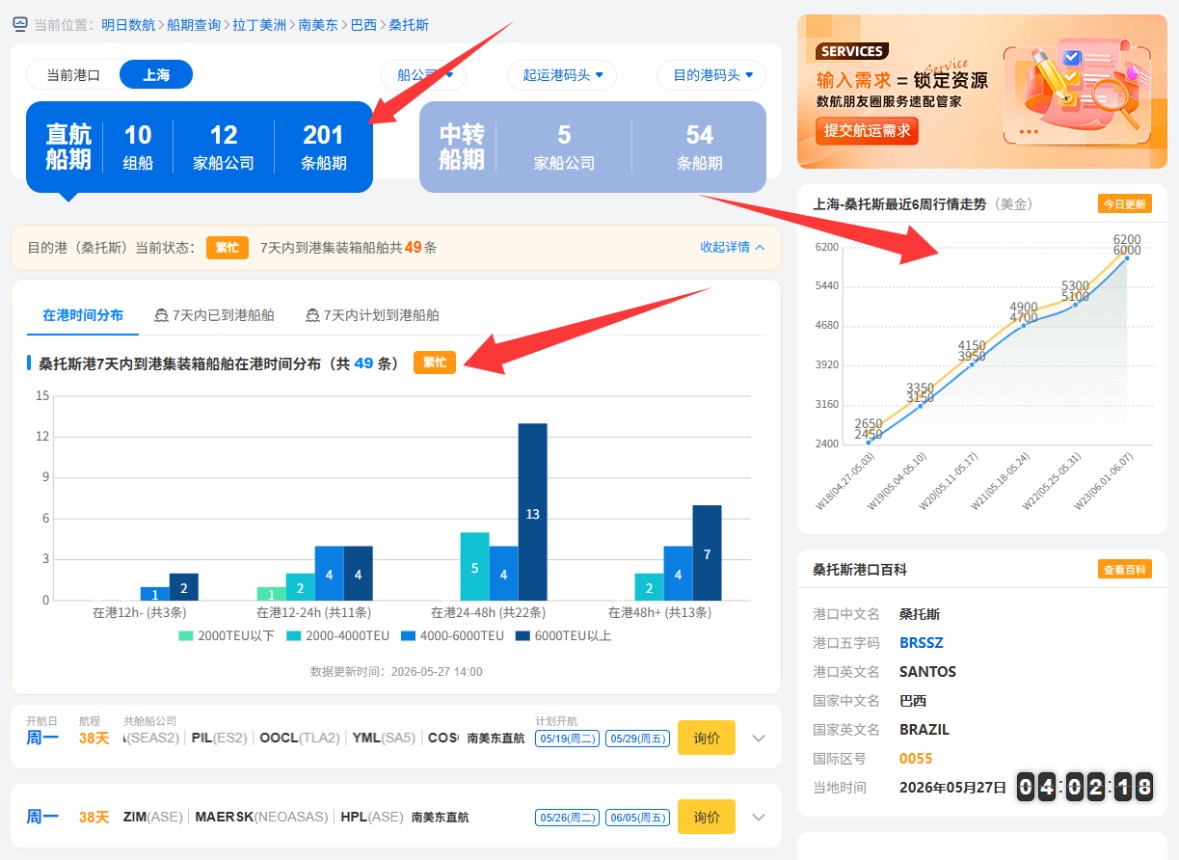Toggle the 4000-6000TEU legend item
The image size is (1179, 860).
point(453,636)
